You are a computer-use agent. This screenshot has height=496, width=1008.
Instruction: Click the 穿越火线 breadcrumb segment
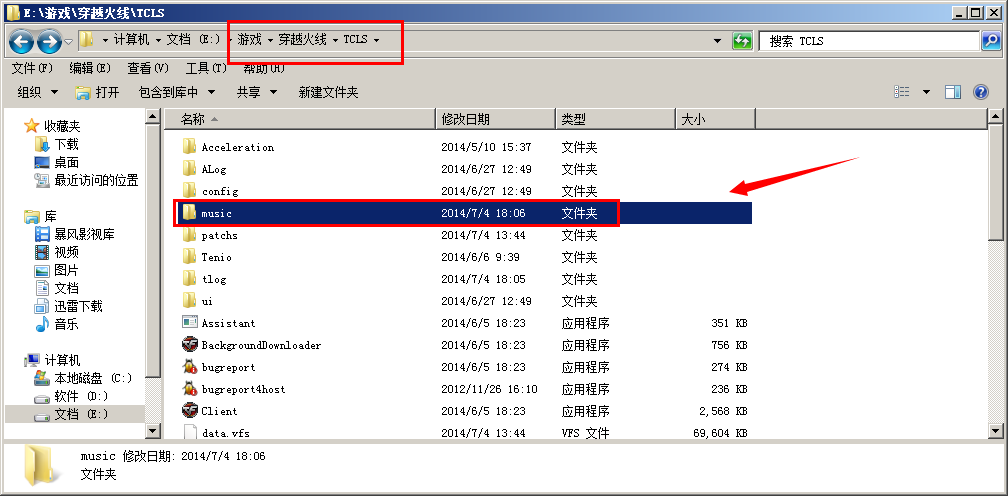pos(301,40)
